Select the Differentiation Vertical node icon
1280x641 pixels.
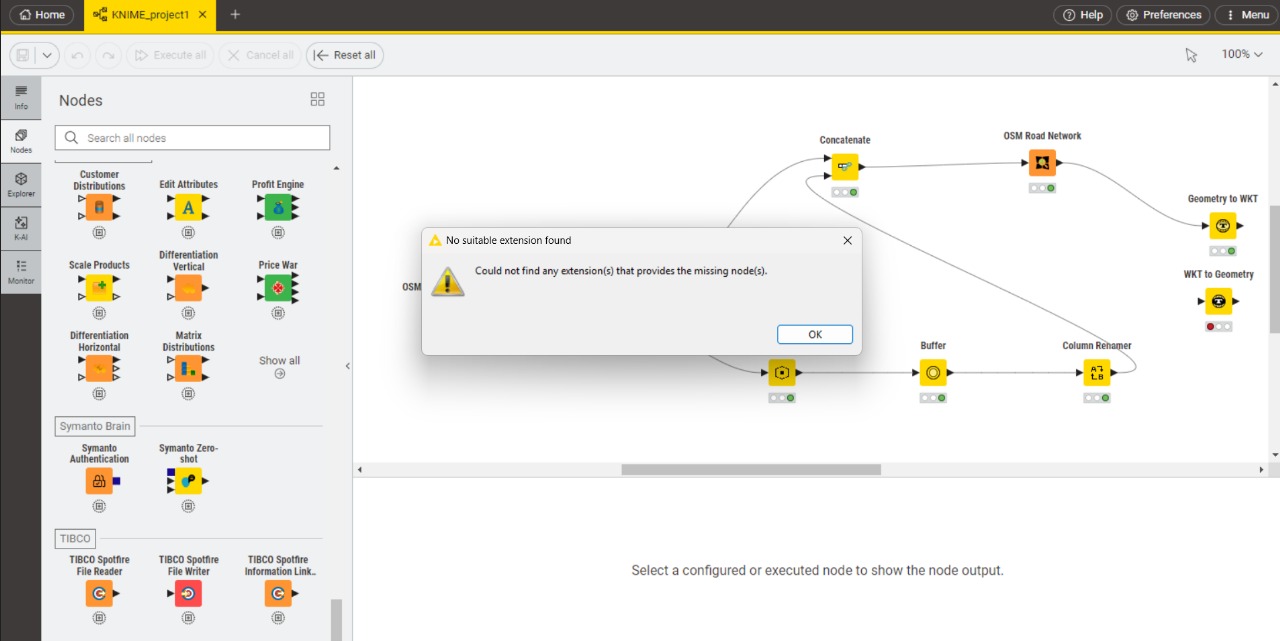pyautogui.click(x=188, y=288)
